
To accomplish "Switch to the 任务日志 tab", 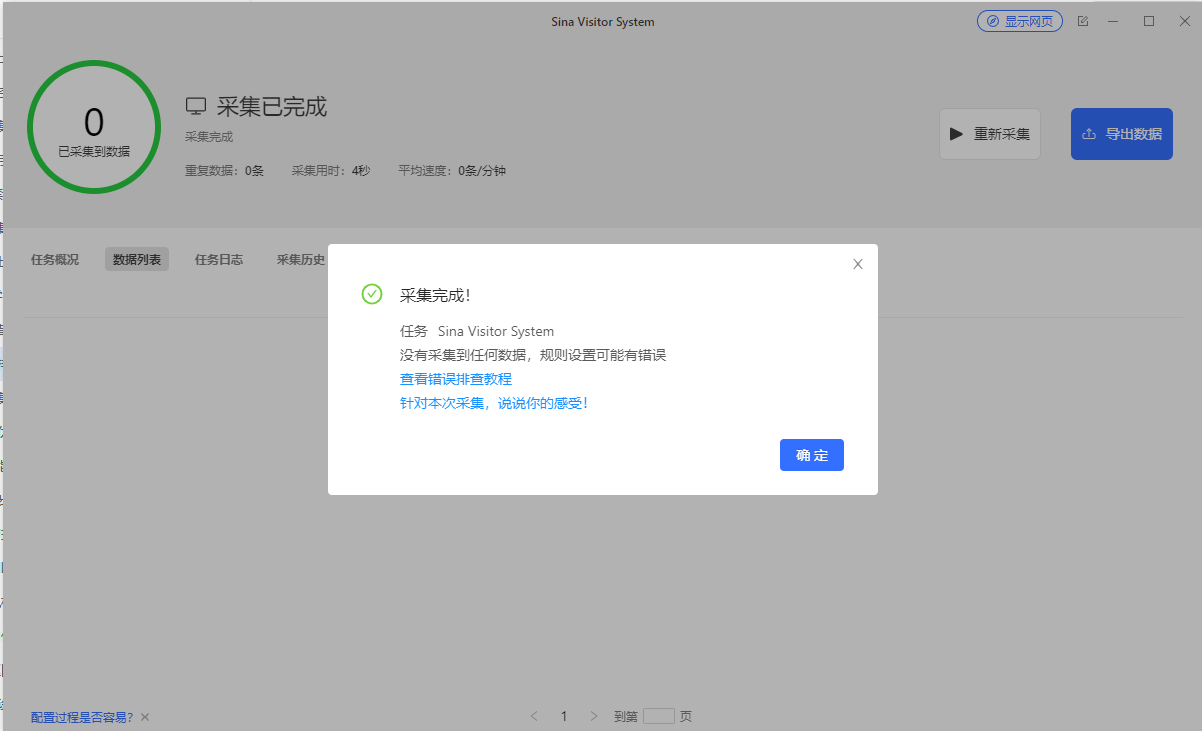I will (x=219, y=259).
